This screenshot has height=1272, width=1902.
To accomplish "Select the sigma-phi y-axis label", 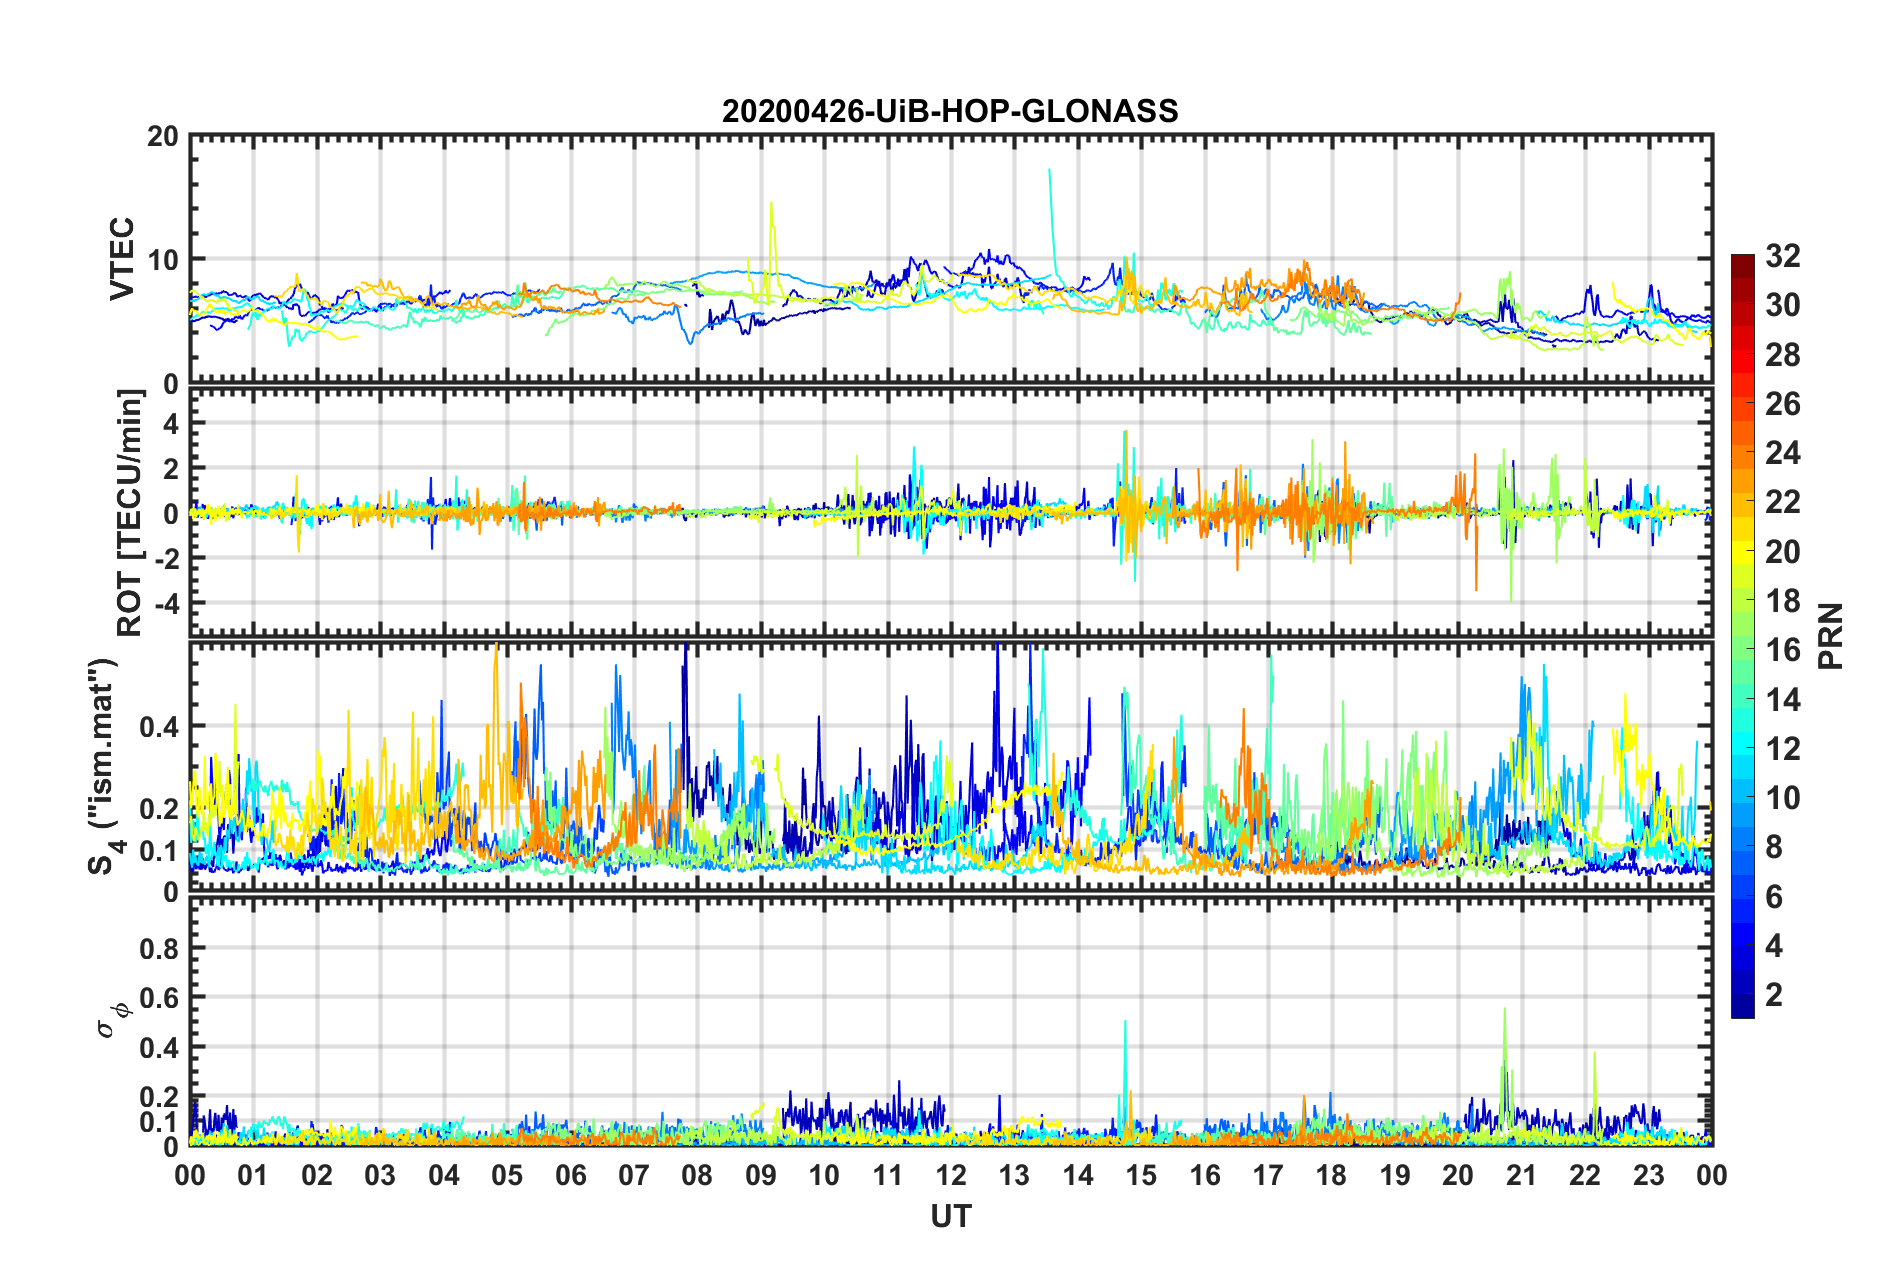I will pyautogui.click(x=108, y=1019).
